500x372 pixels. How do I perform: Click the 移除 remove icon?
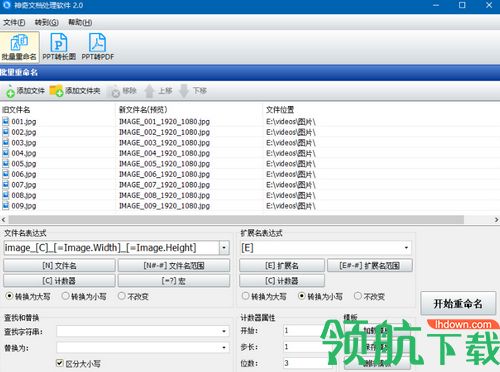click(115, 91)
